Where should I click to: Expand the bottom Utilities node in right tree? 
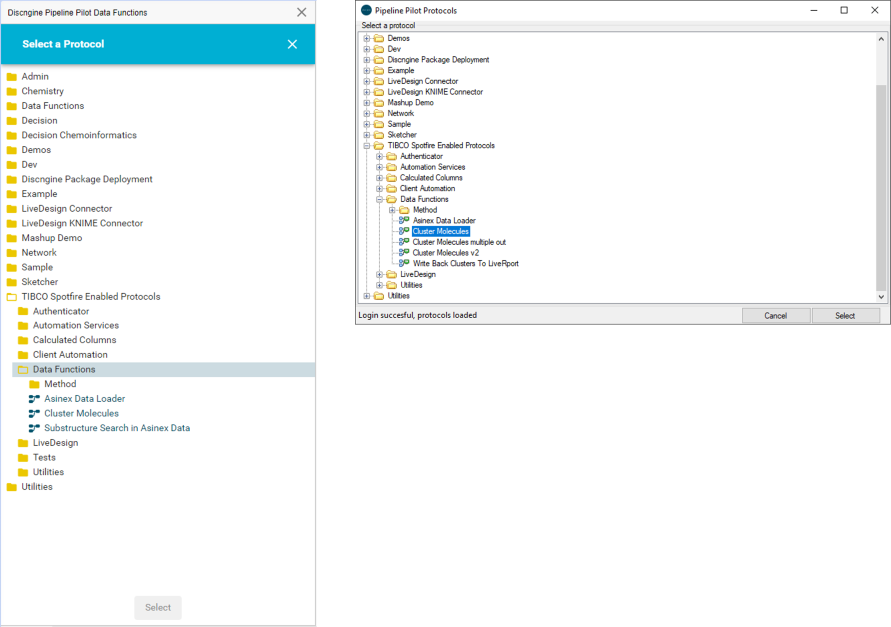(x=367, y=296)
